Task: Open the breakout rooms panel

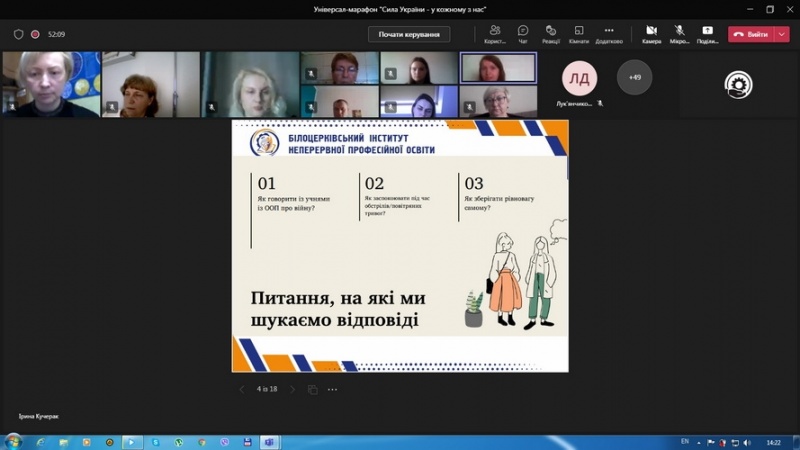Action: click(578, 32)
